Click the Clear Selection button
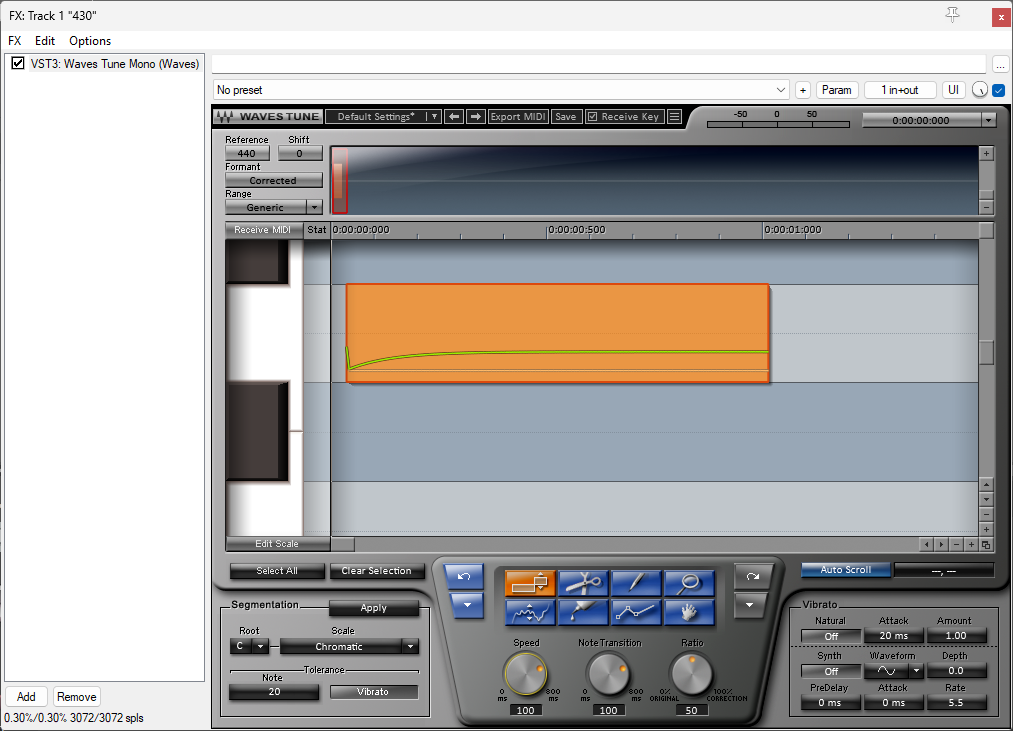The image size is (1013, 731). coord(376,571)
